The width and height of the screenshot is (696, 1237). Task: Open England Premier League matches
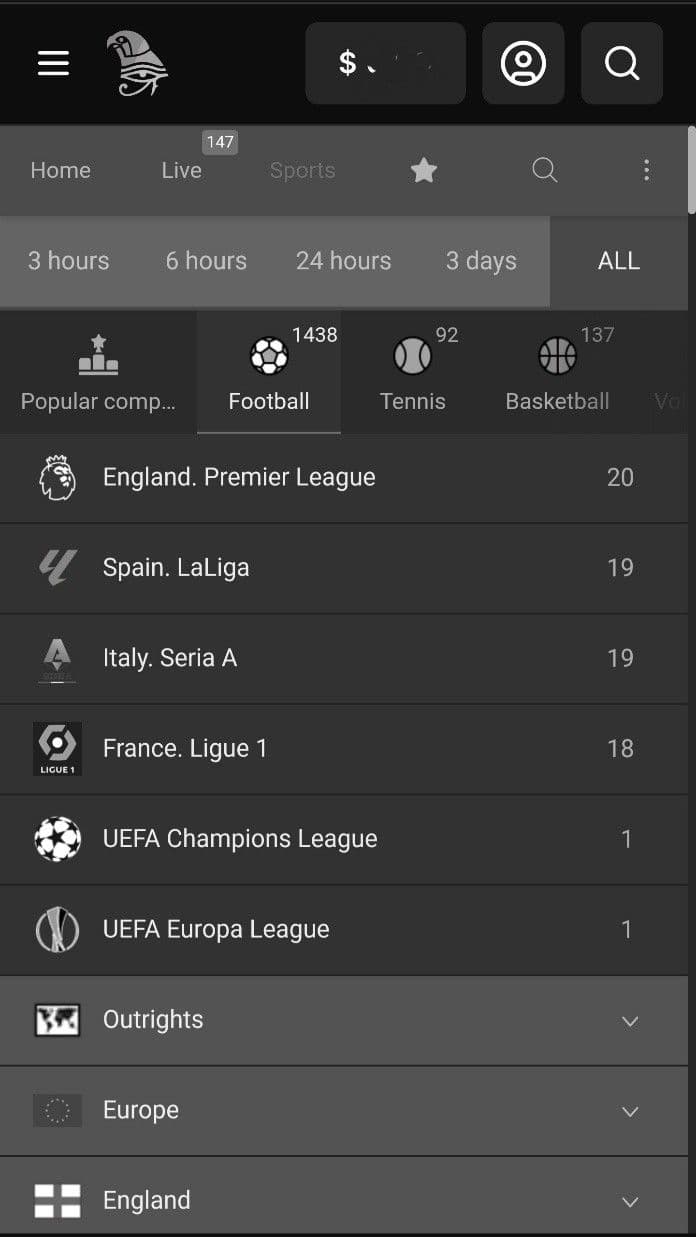348,477
